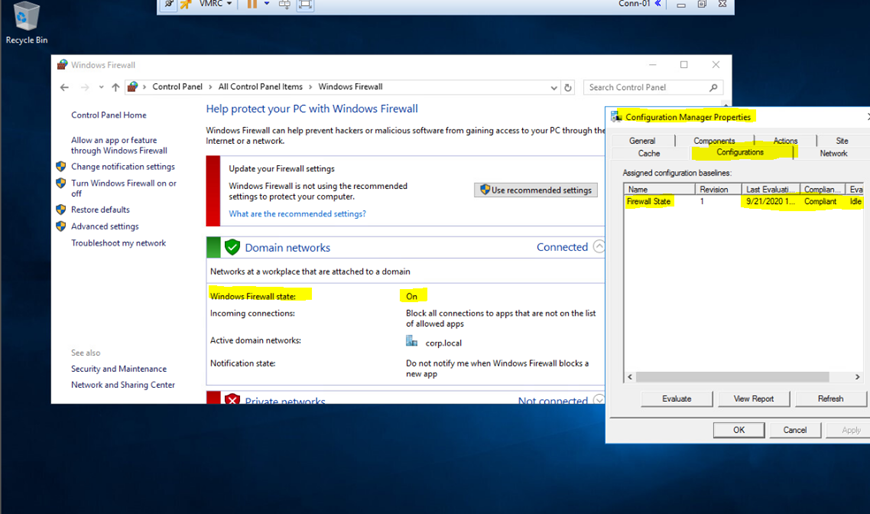Click the Domain networks heading
Screen dimensions: 870x514
[x=287, y=248]
